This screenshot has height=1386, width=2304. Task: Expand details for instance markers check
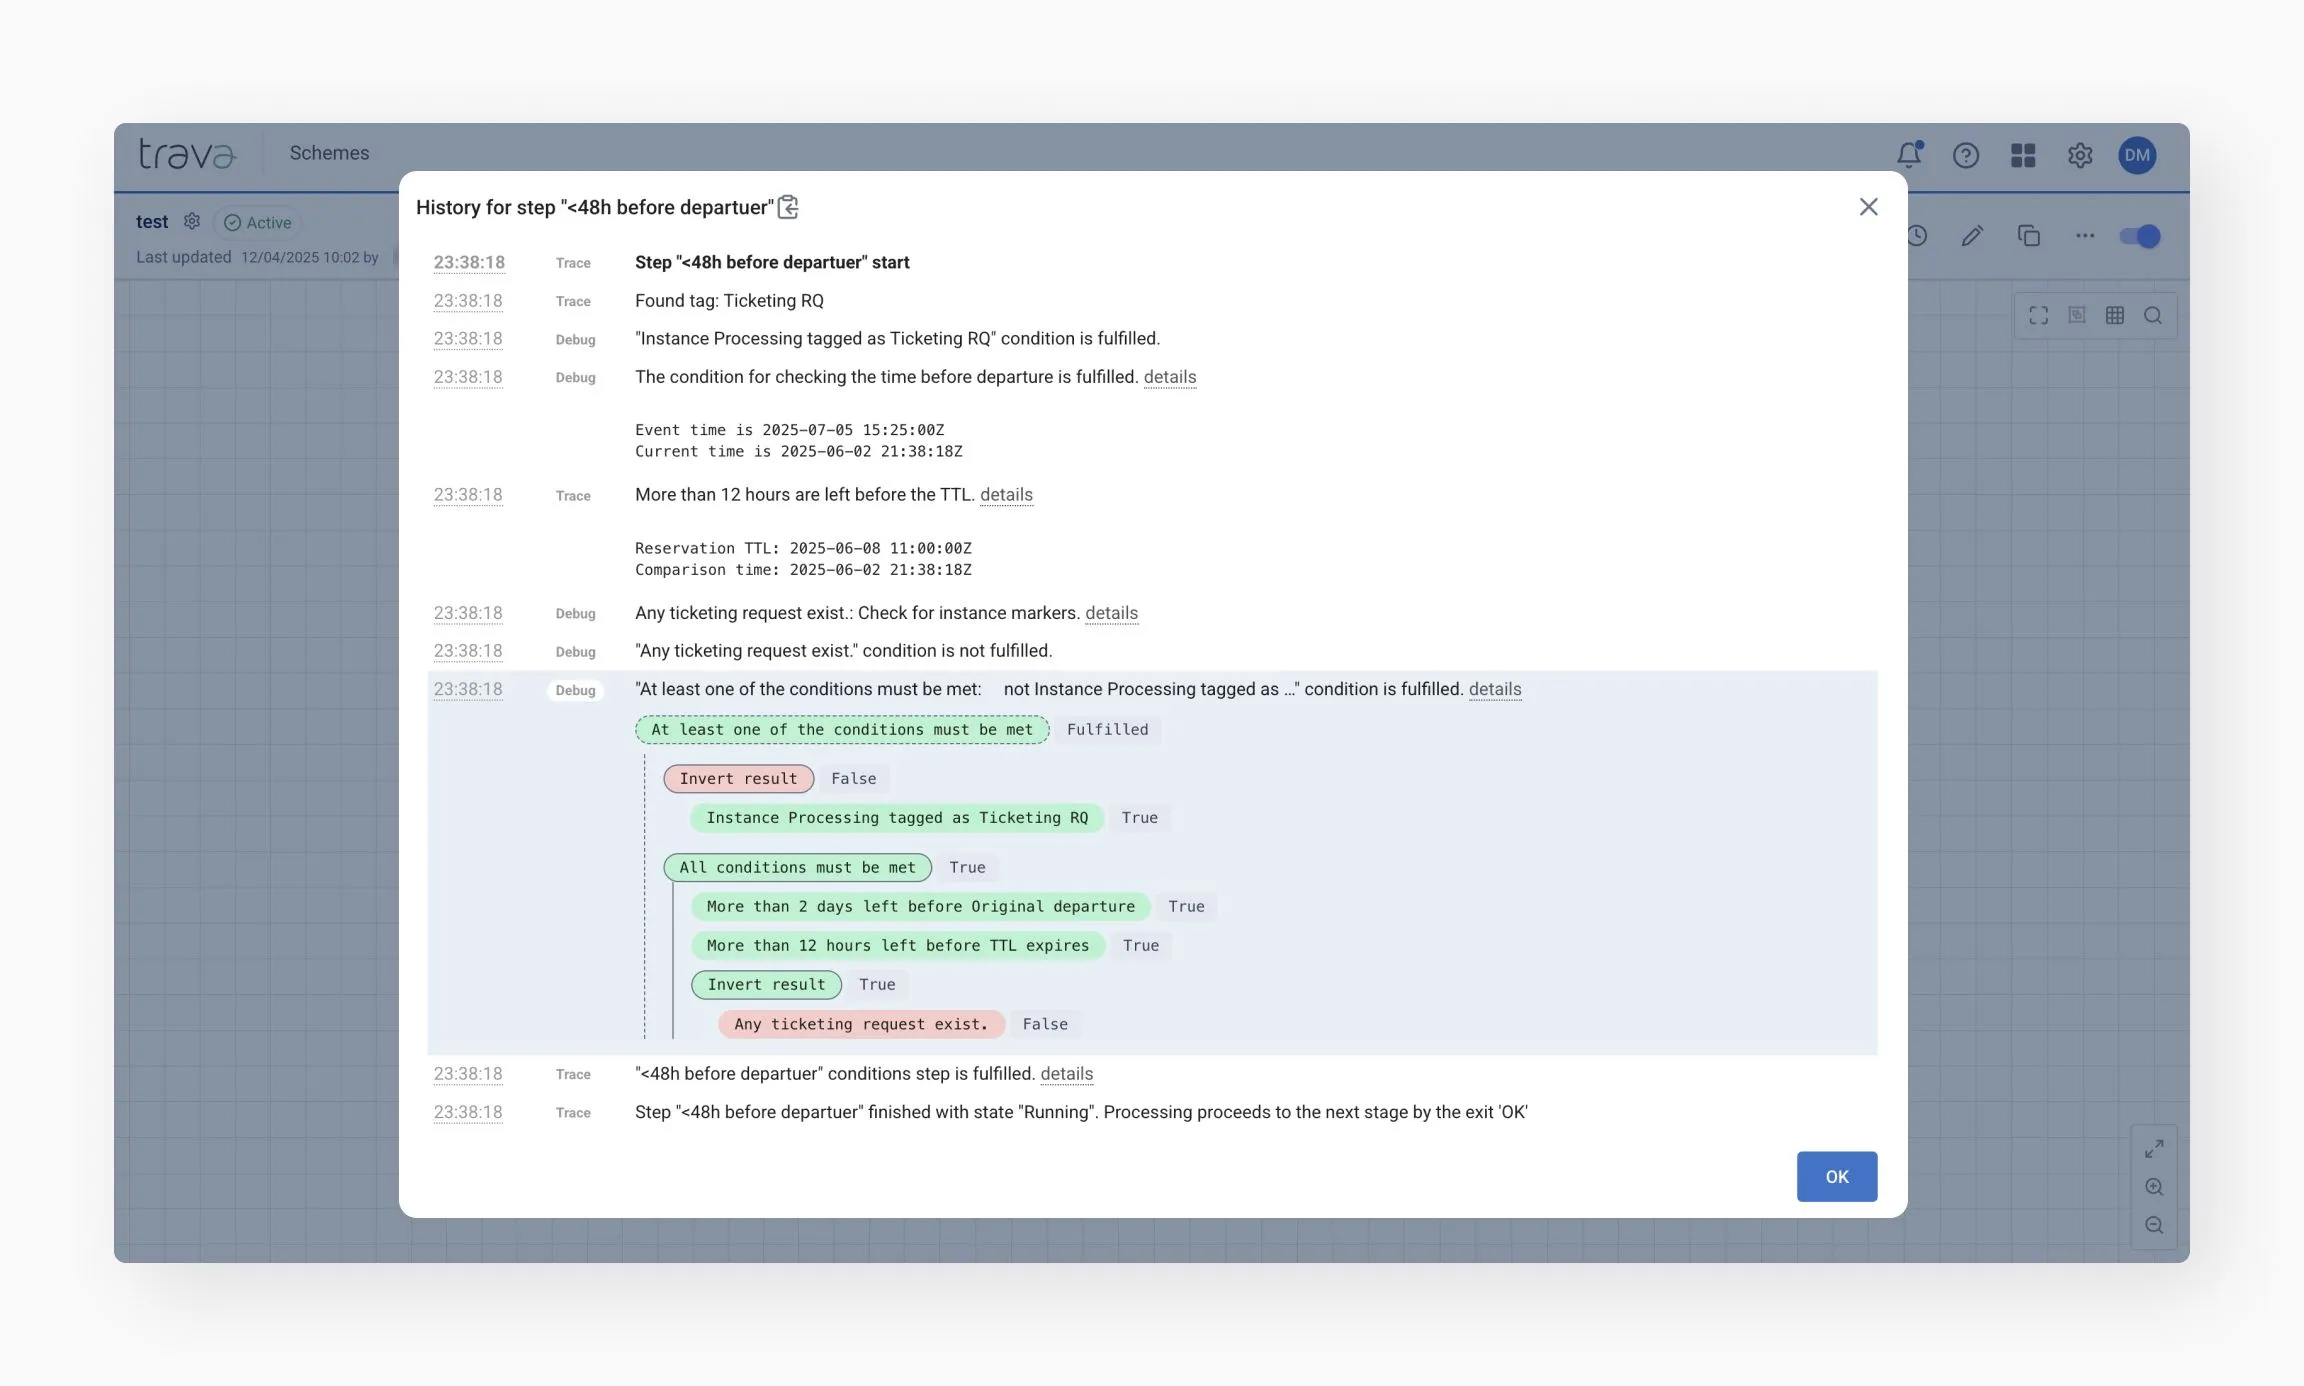[1111, 613]
